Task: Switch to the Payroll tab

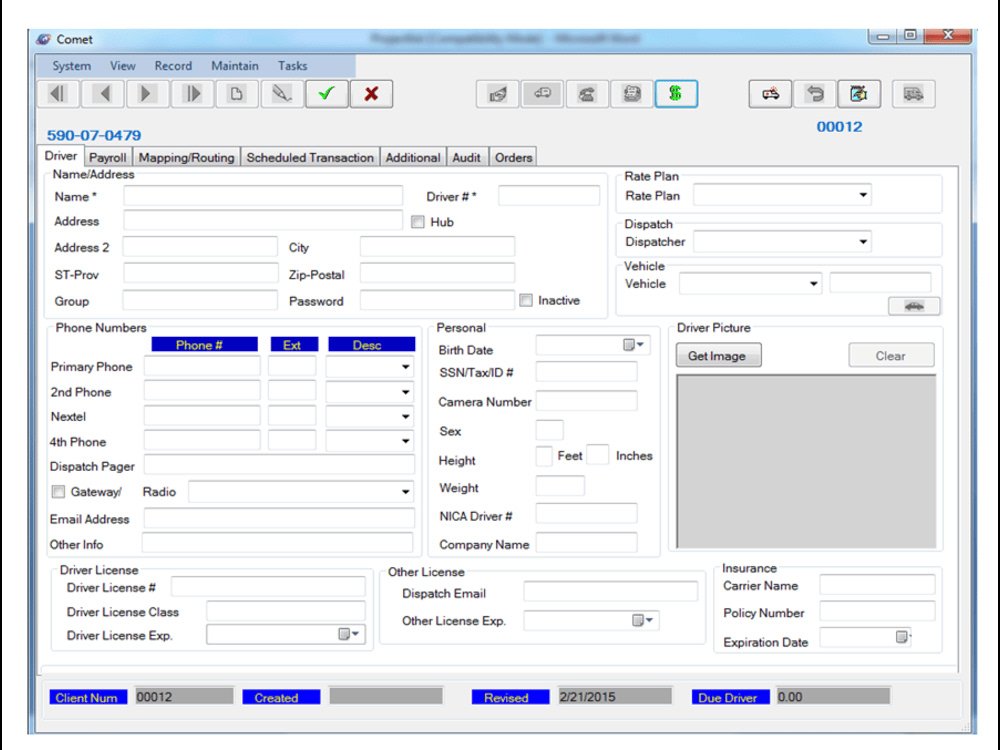Action: pyautogui.click(x=107, y=158)
